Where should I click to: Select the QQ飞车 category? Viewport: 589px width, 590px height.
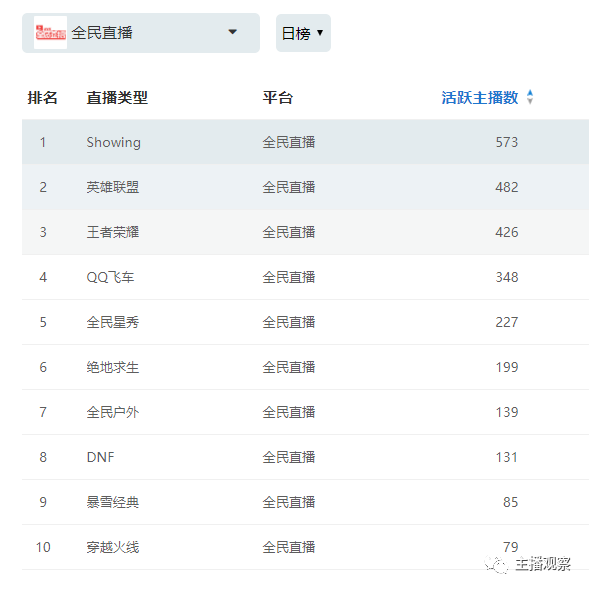[x=110, y=277]
